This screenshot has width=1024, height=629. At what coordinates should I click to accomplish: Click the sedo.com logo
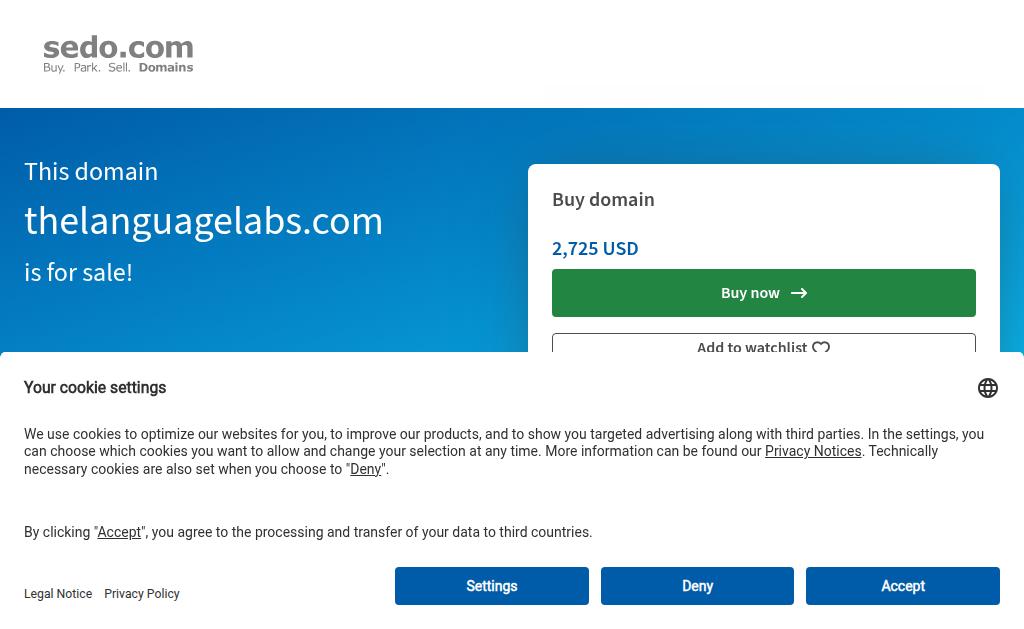coord(118,54)
